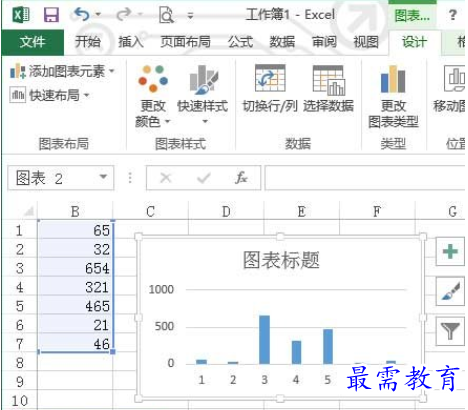The image size is (468, 410).
Task: Click the chart tools 图表... contextual tab
Action: (x=412, y=15)
